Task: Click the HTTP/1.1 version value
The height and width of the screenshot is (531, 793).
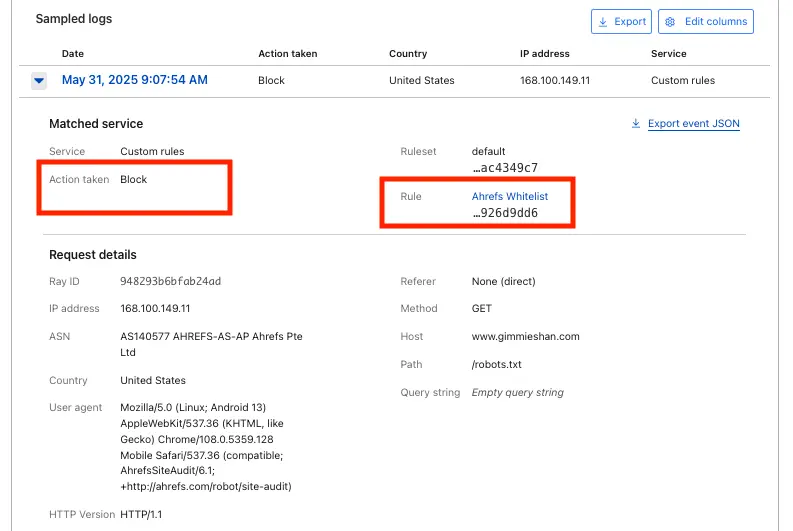Action: pyautogui.click(x=141, y=514)
